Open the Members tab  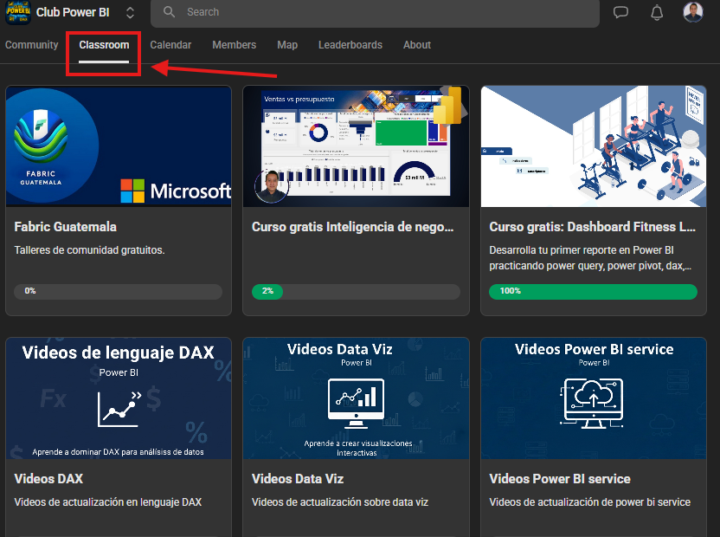tap(234, 45)
